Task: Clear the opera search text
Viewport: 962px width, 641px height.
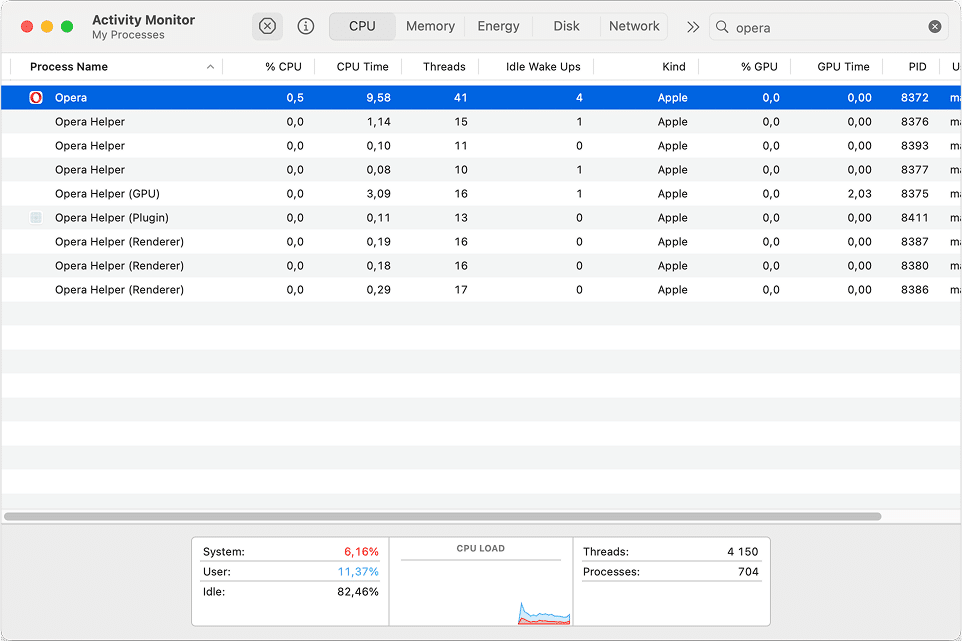Action: click(x=934, y=26)
